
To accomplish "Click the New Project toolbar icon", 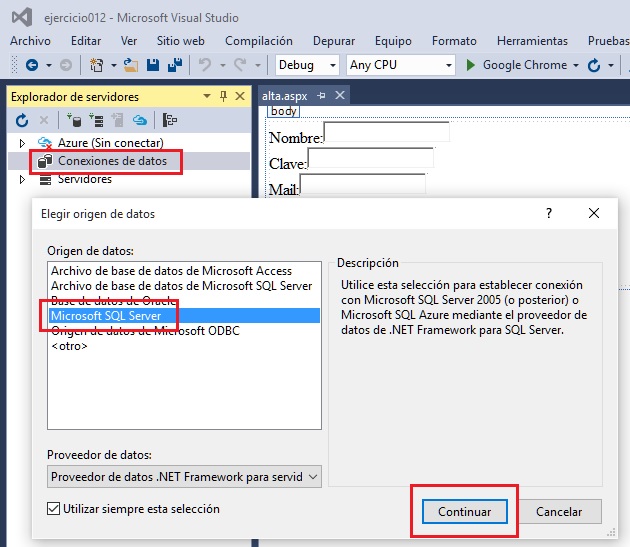I will tap(96, 65).
